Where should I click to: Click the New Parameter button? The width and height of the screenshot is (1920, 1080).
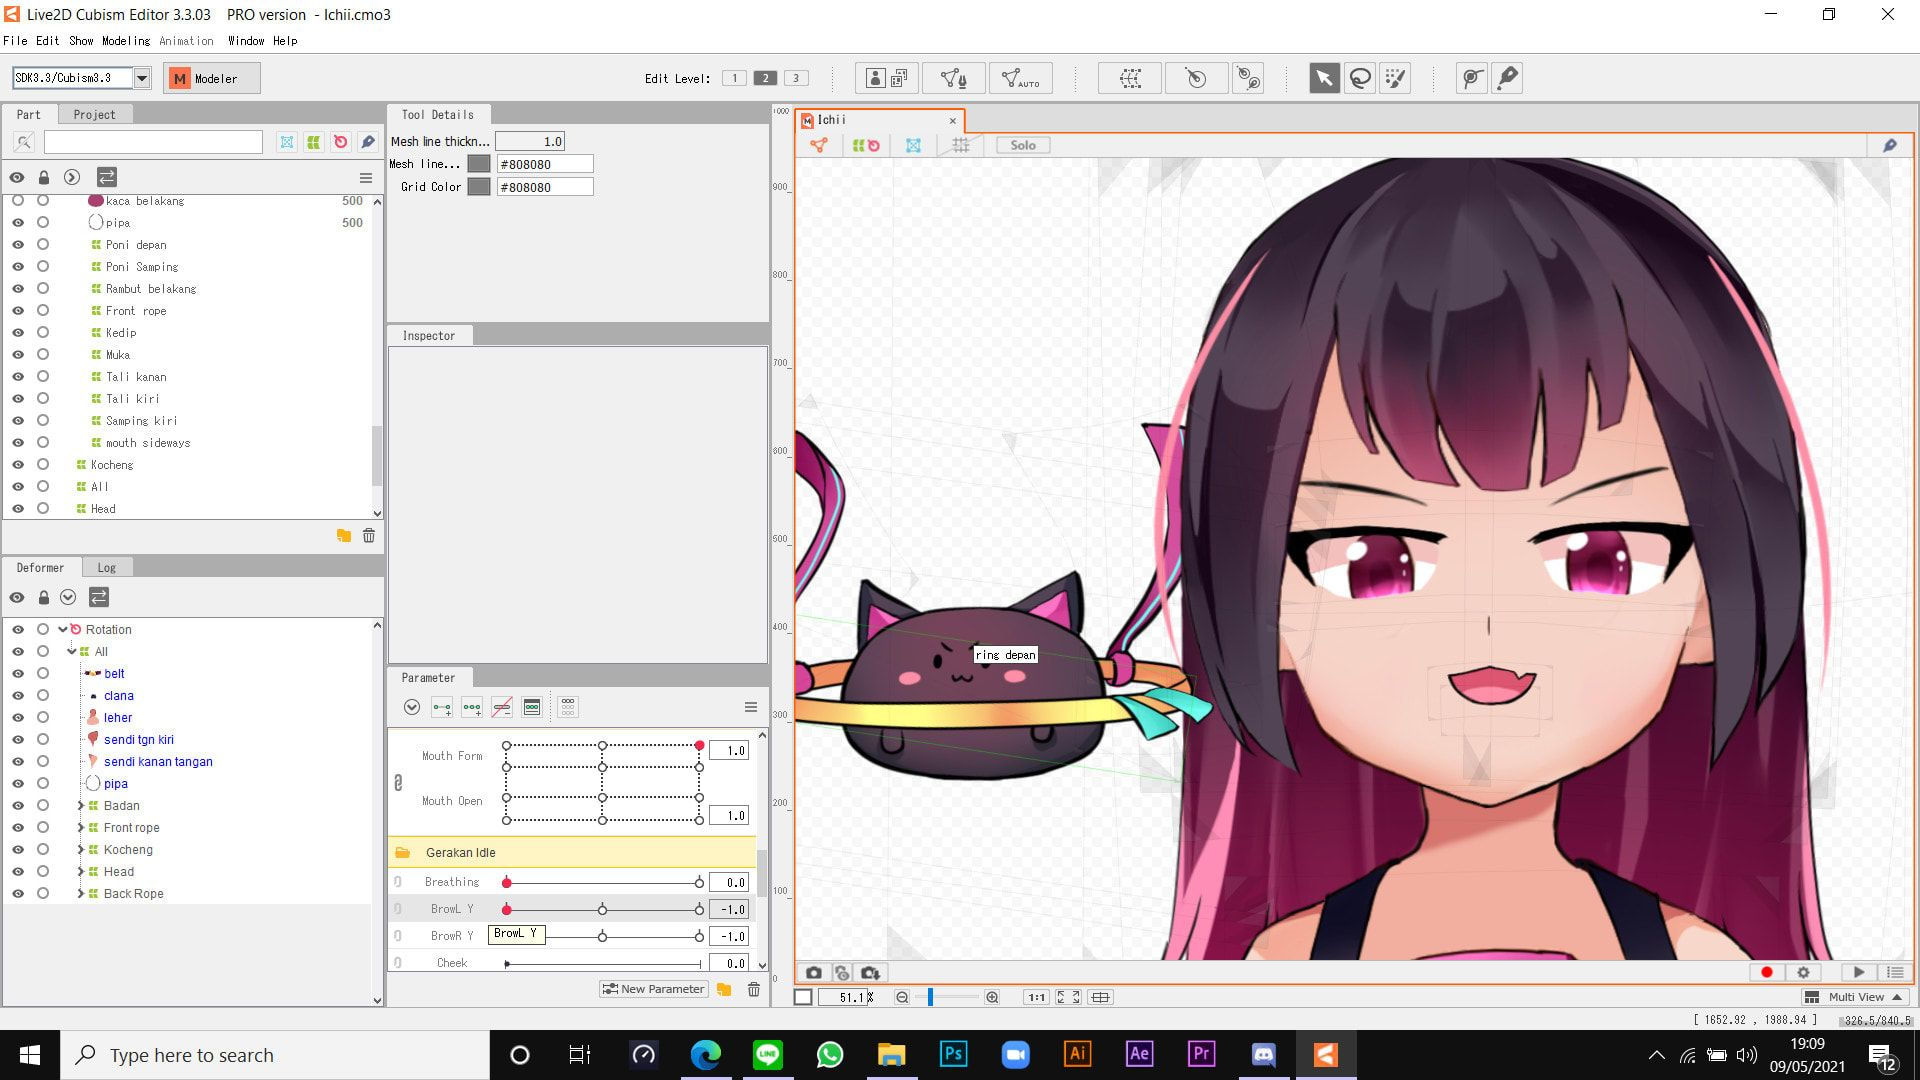click(x=654, y=989)
